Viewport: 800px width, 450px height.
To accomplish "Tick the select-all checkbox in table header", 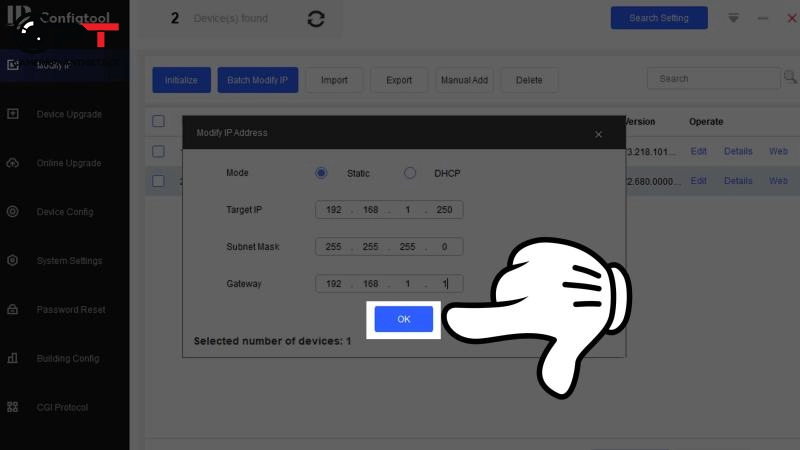I will pyautogui.click(x=158, y=121).
